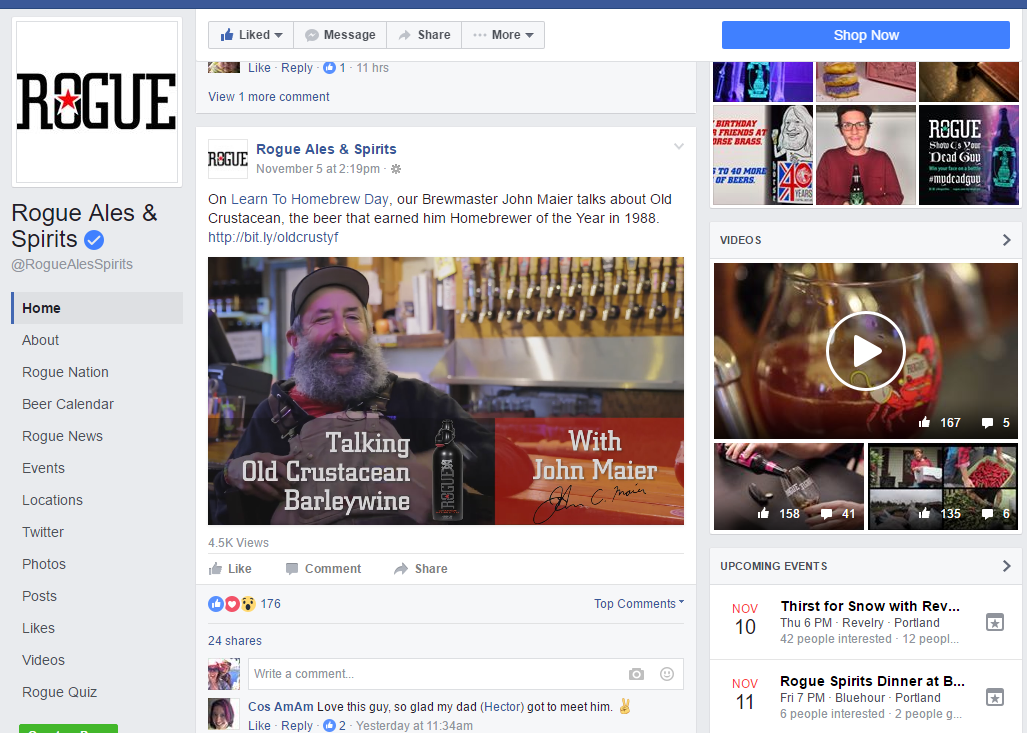Click the like count icon on Cos AmAm comment

329,725
